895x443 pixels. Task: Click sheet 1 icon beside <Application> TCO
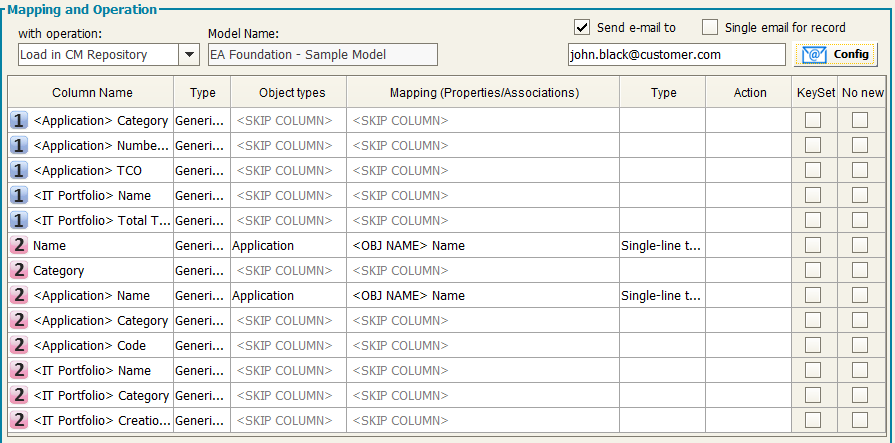pyautogui.click(x=19, y=171)
